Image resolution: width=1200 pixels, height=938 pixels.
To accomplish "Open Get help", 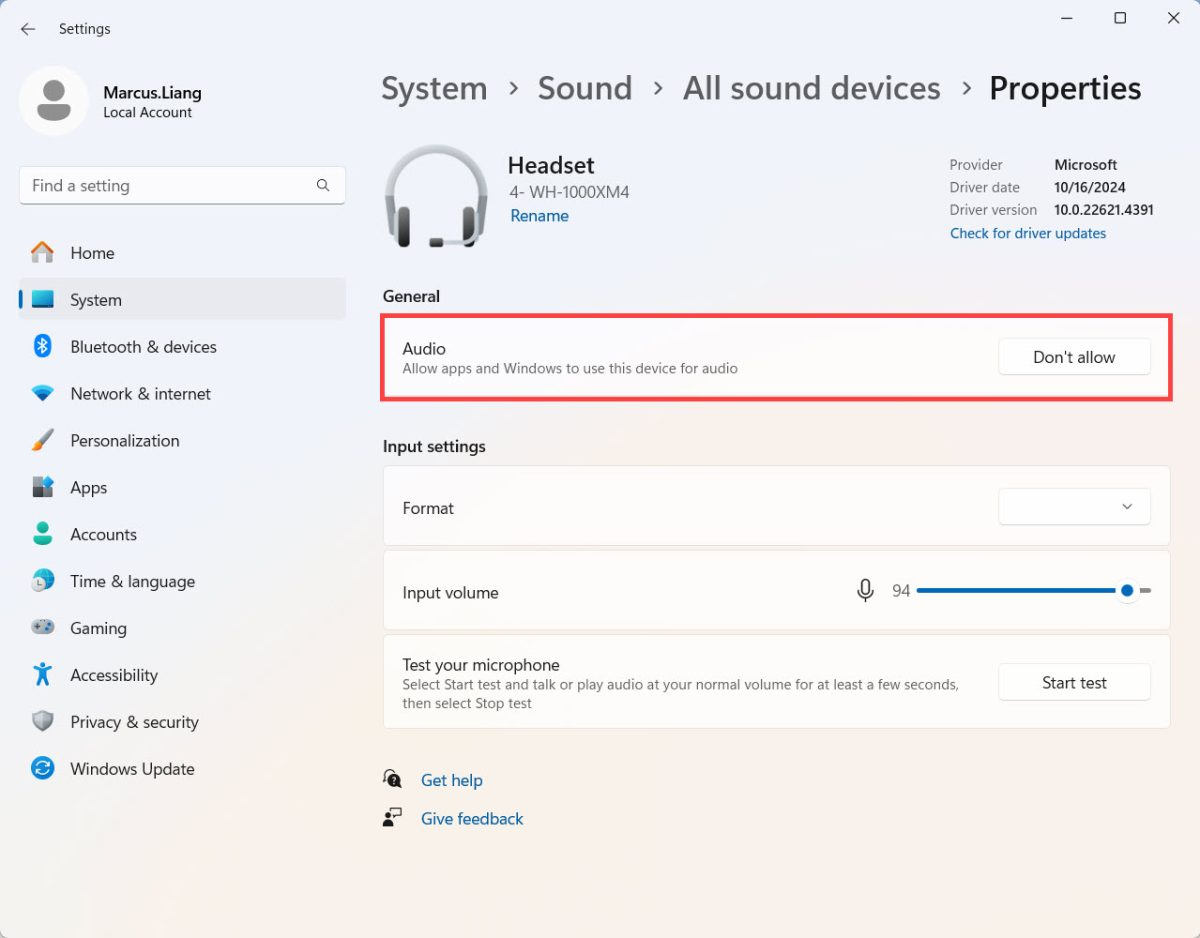I will 452,780.
